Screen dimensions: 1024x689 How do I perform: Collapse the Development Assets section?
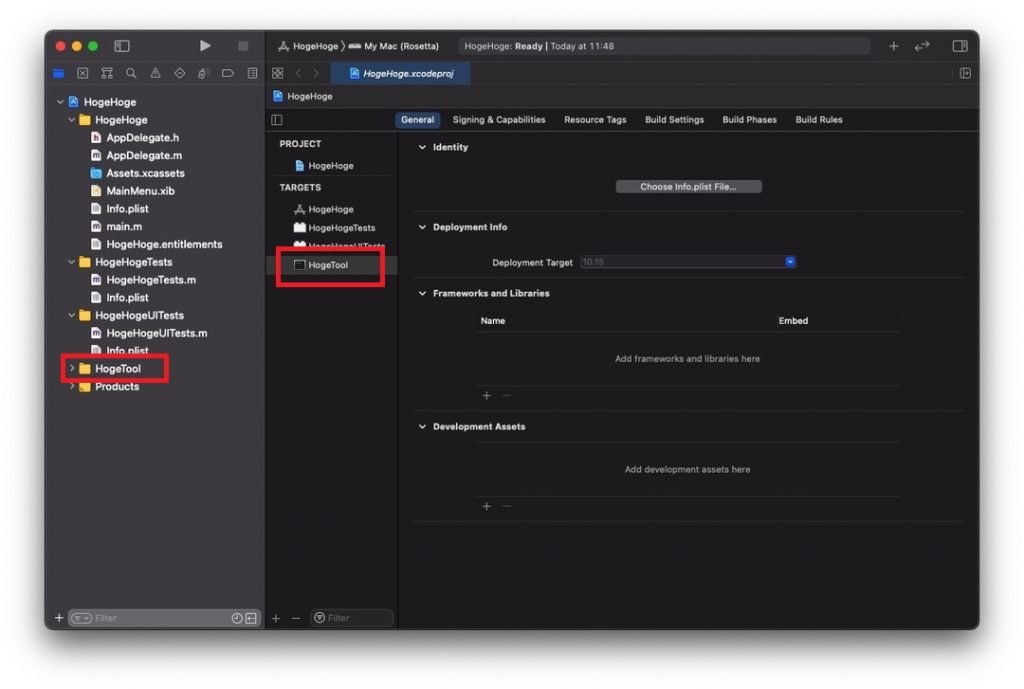point(422,426)
